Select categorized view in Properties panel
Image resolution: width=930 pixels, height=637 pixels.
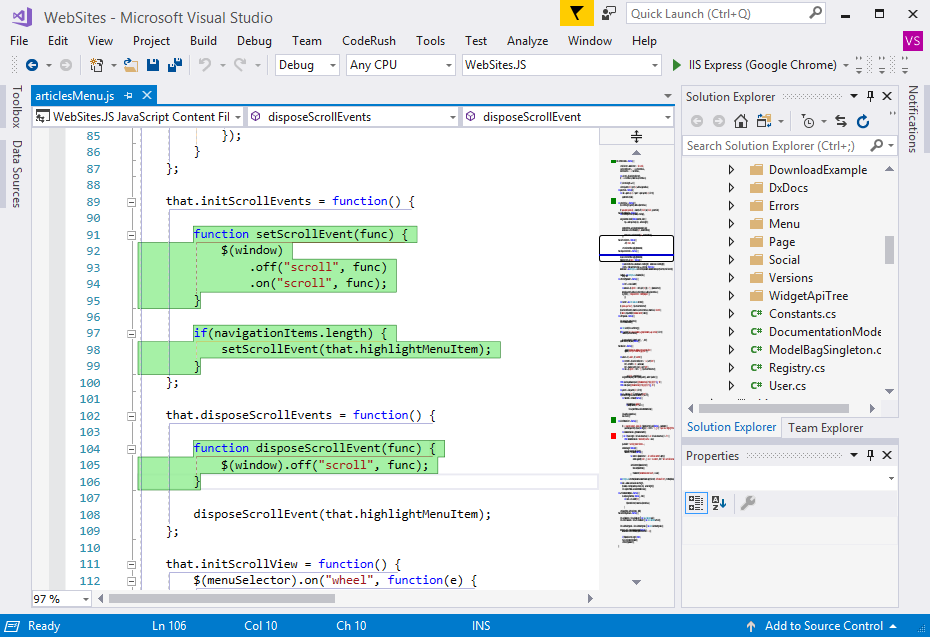tap(694, 503)
